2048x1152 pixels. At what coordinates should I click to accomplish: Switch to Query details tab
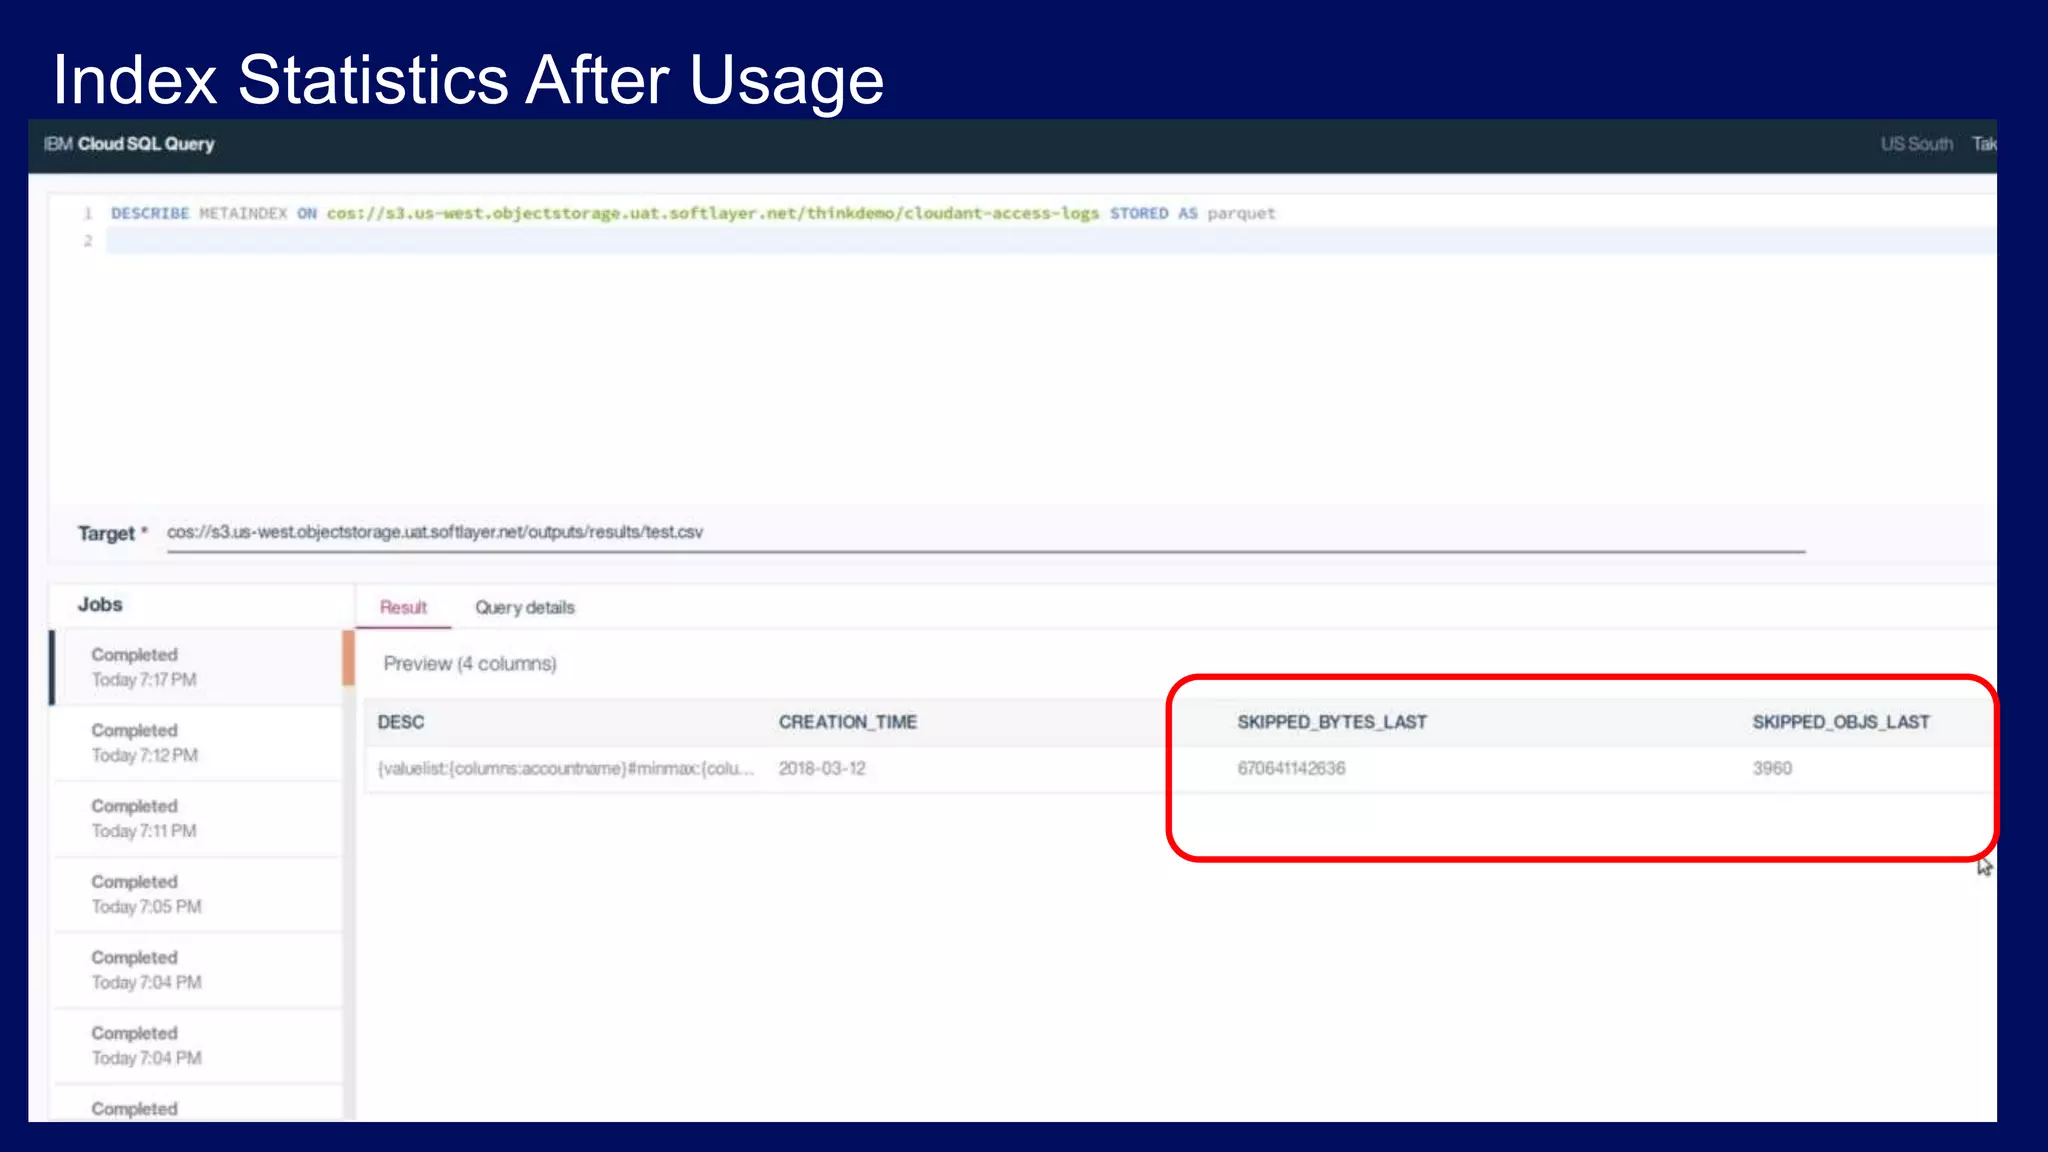click(525, 607)
